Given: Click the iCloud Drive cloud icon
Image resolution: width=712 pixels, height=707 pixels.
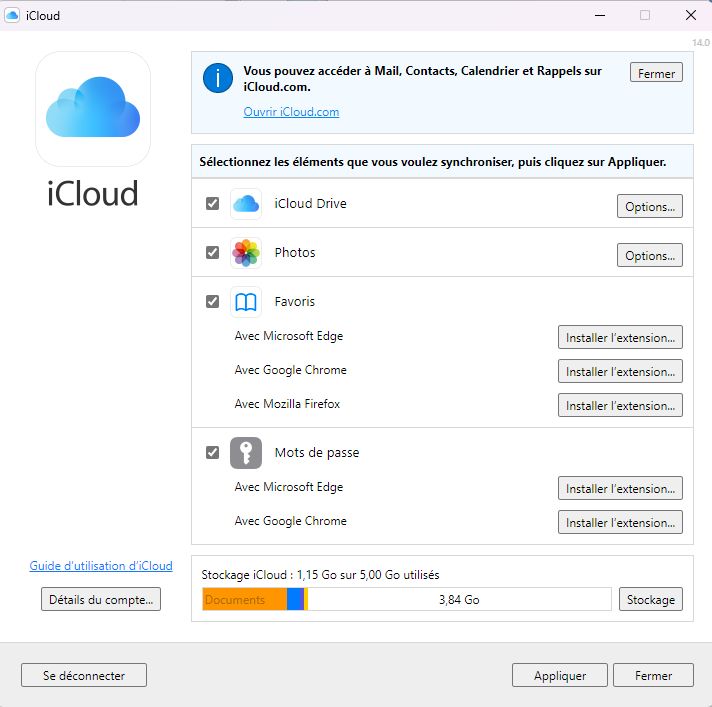Looking at the screenshot, I should point(246,204).
